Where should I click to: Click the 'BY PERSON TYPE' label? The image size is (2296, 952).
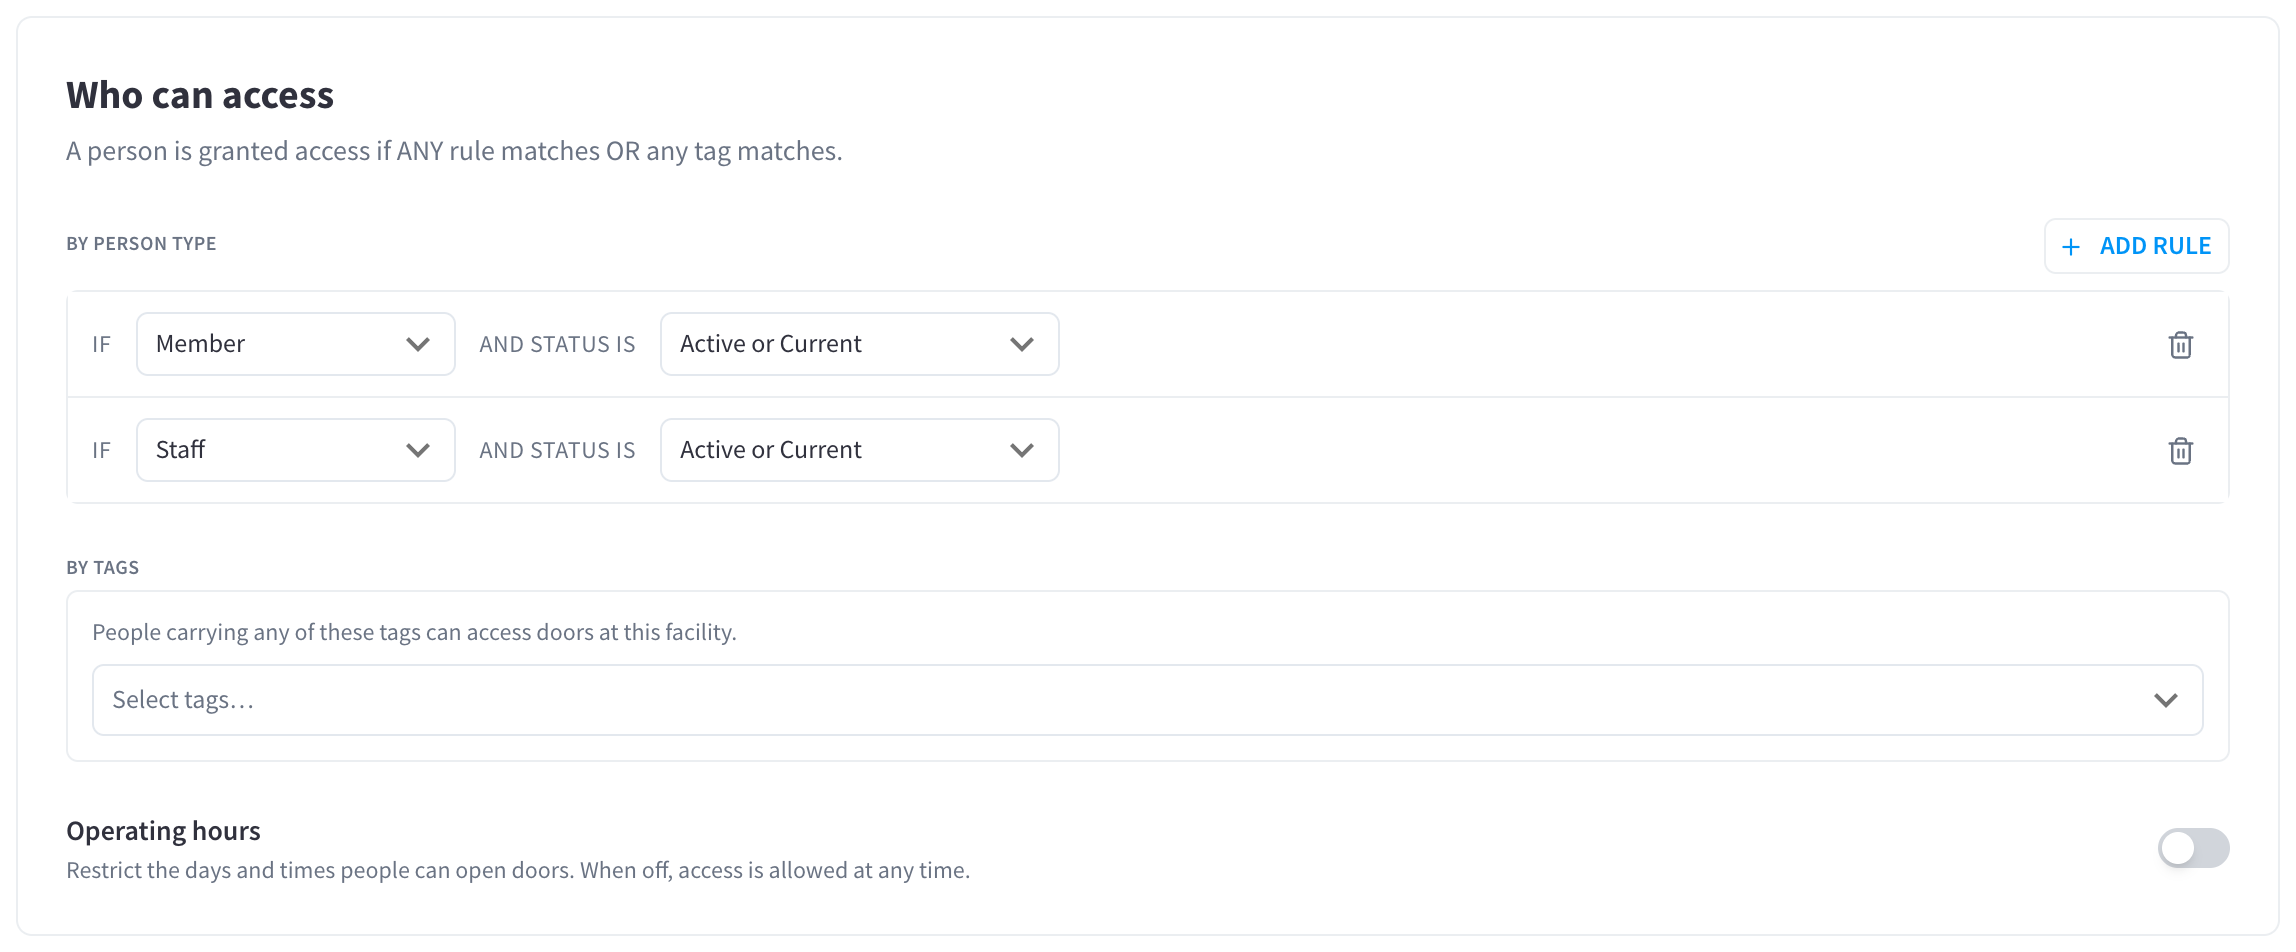tap(141, 244)
